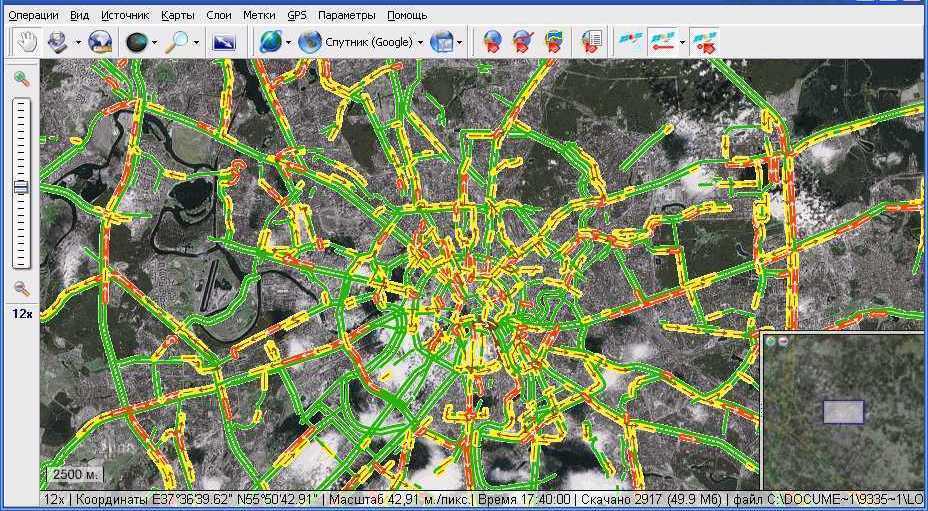
Task: Toggle GPS center-on-position button
Action: click(702, 41)
